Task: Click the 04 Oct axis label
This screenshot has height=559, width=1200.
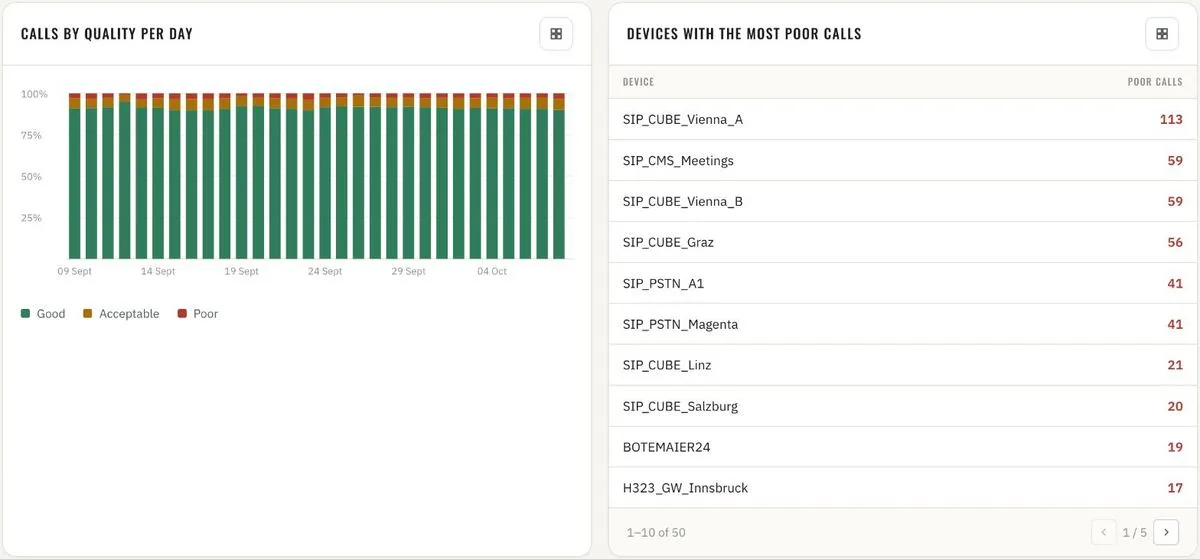Action: coord(492,271)
